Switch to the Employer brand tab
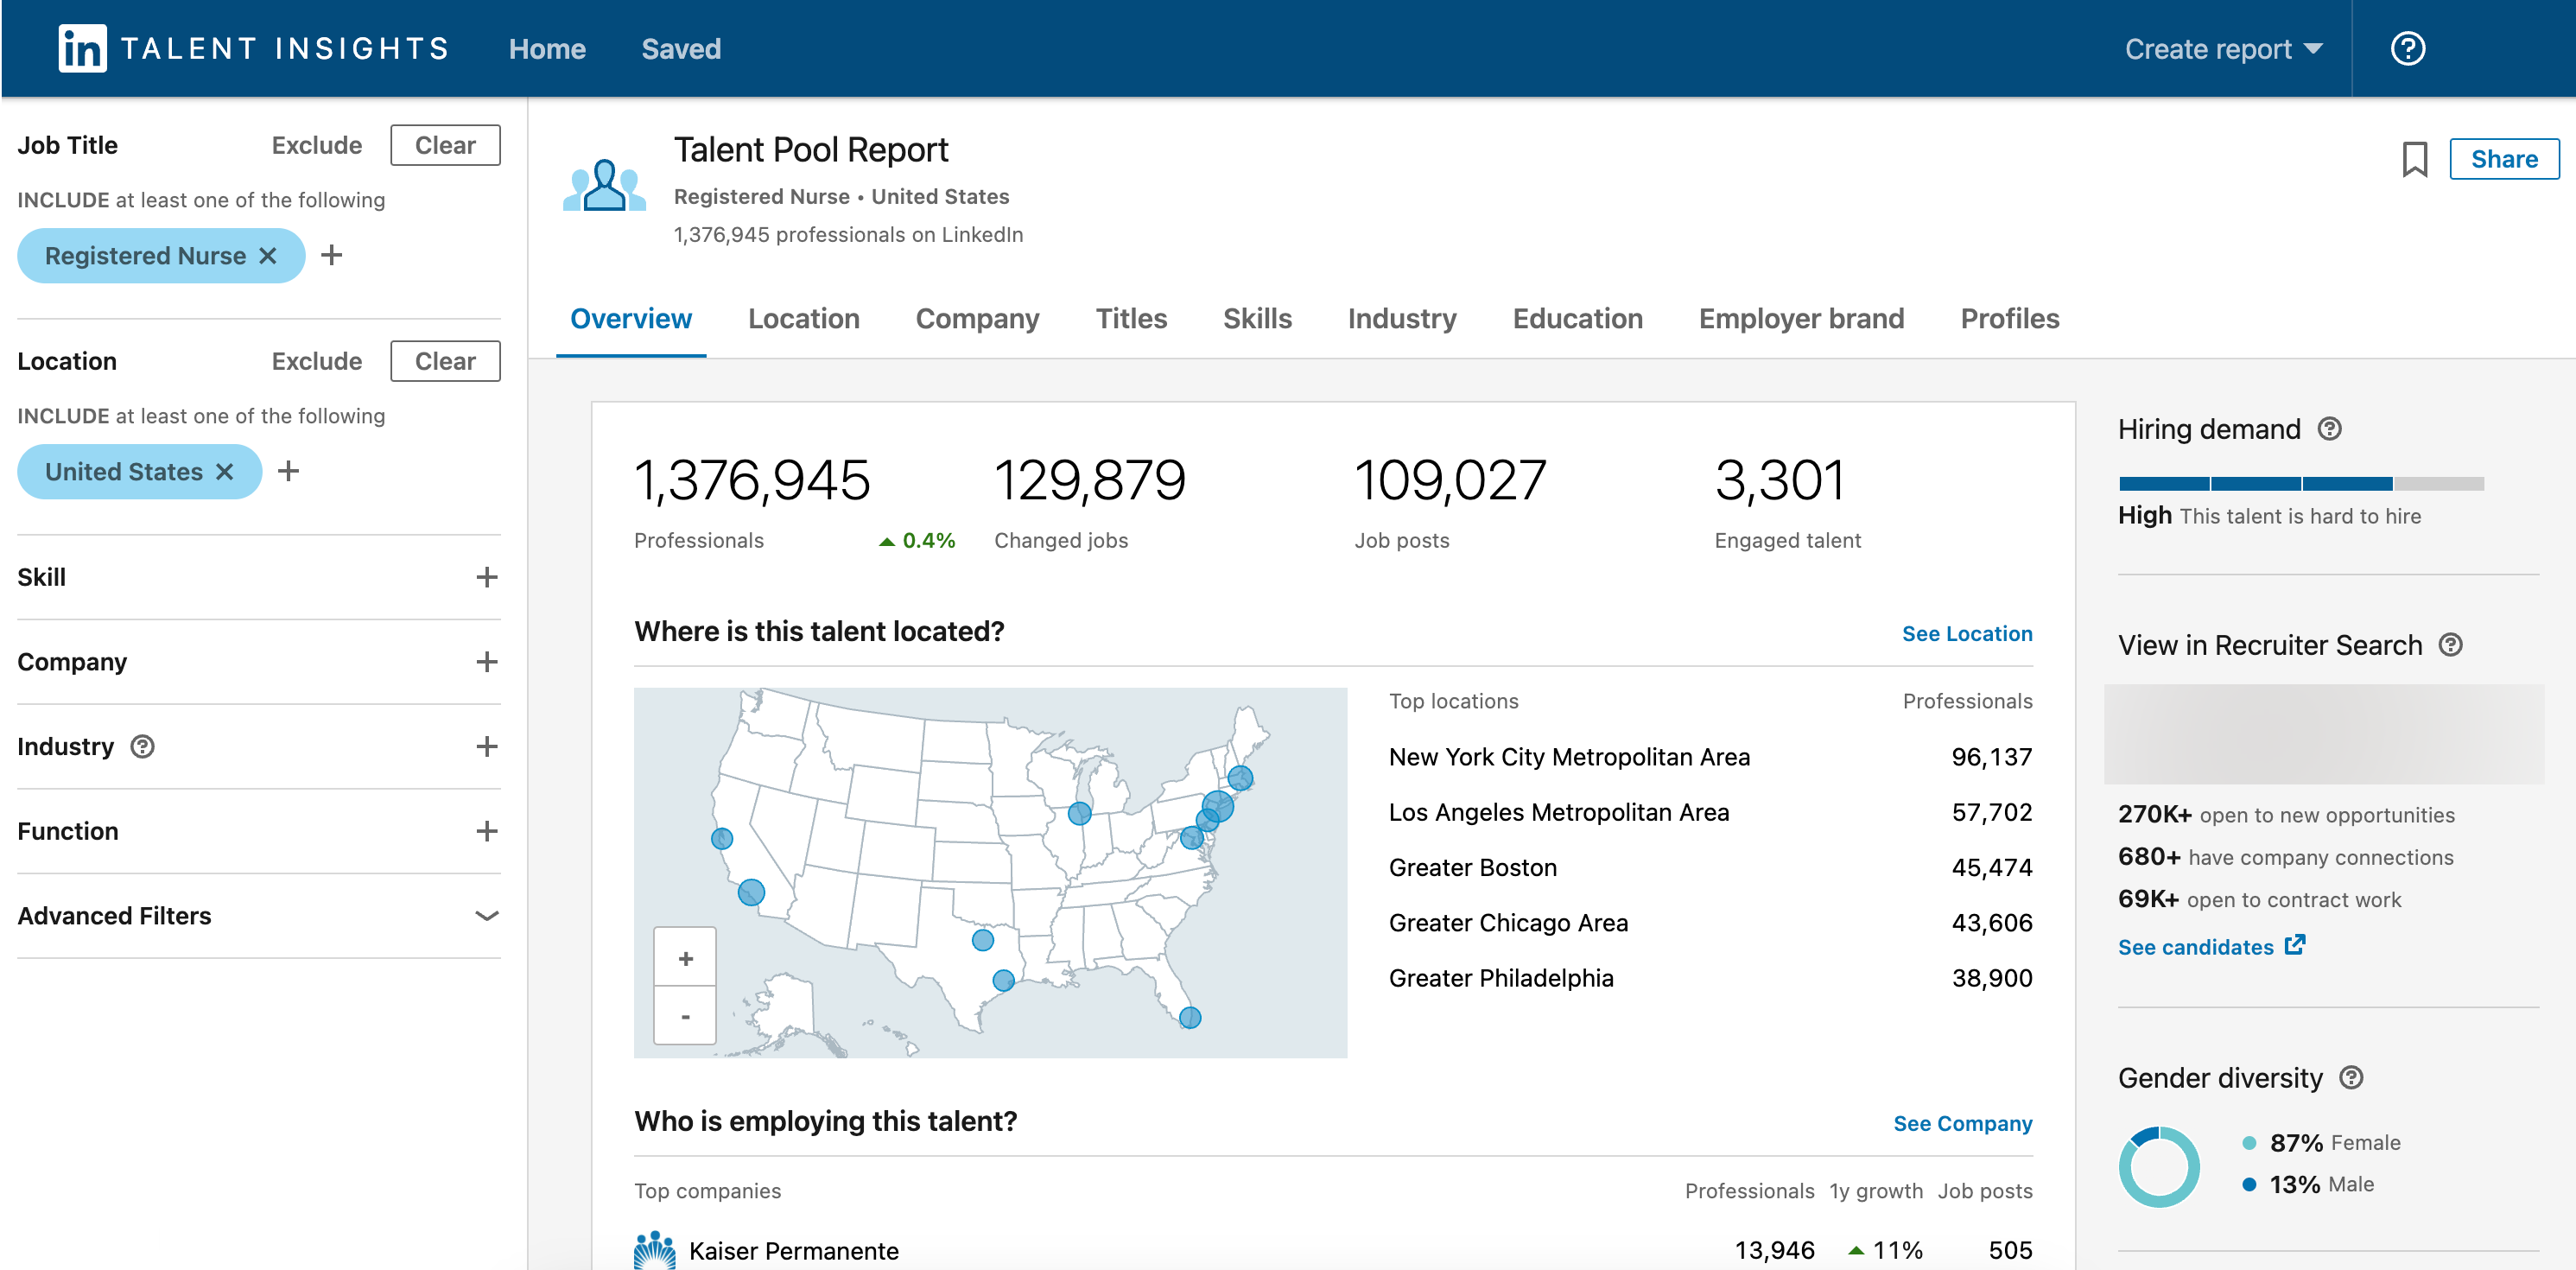The image size is (2576, 1270). (1801, 319)
